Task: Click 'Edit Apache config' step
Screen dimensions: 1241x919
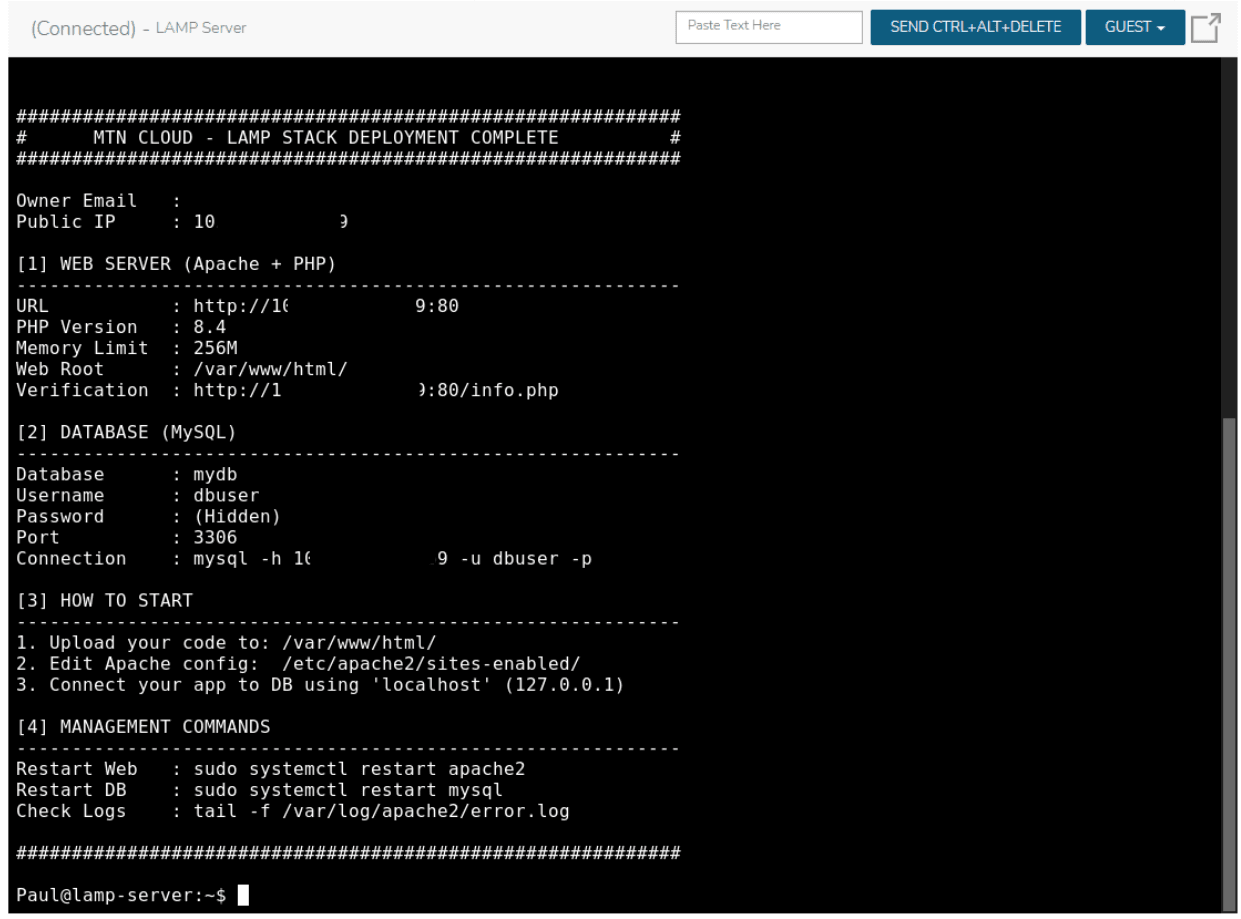Action: [298, 663]
